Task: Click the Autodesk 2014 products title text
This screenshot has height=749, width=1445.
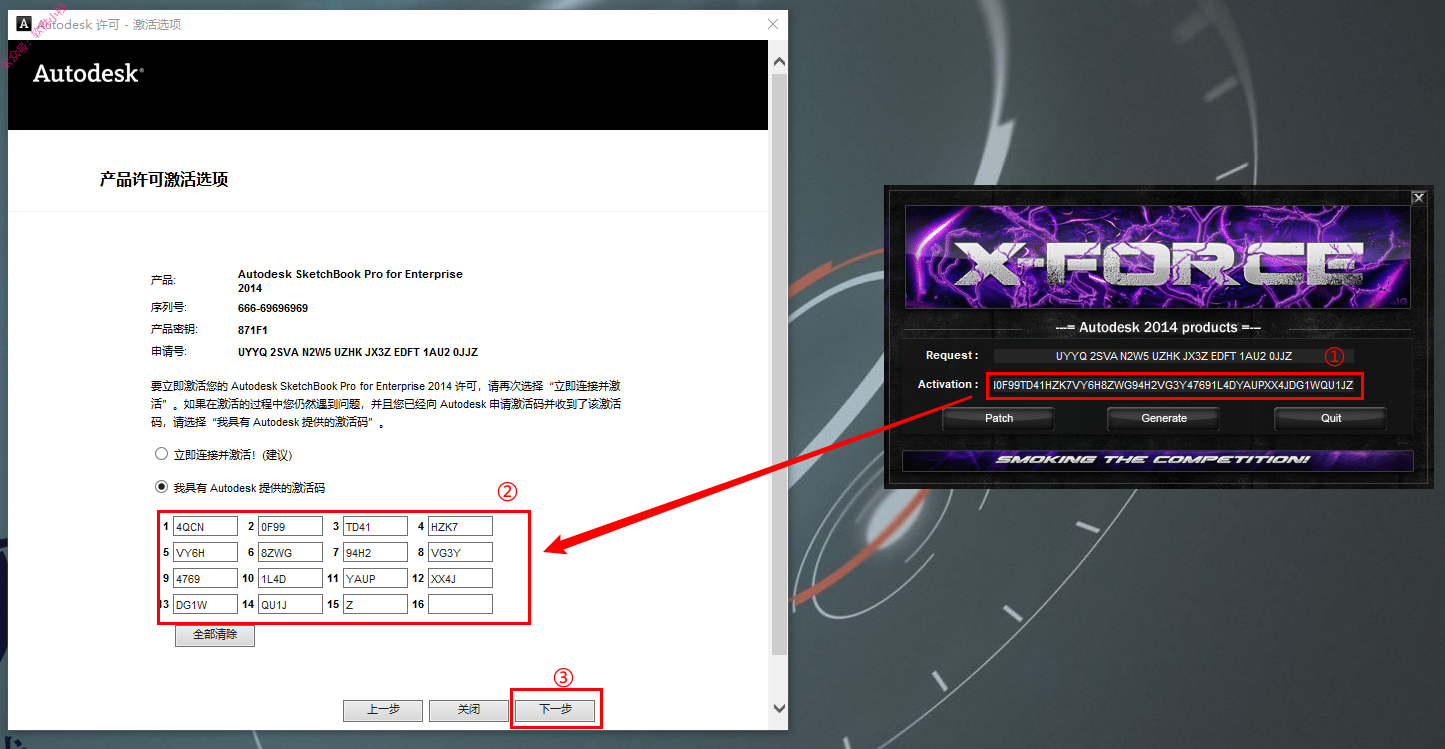Action: click(x=1158, y=327)
